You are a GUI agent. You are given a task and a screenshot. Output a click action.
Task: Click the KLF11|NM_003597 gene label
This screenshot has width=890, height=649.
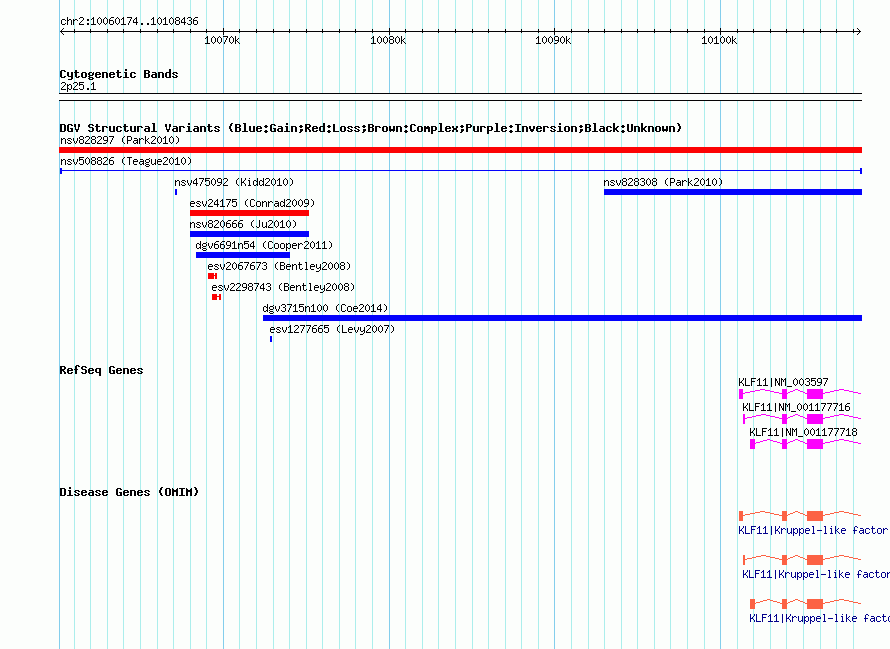pos(783,382)
